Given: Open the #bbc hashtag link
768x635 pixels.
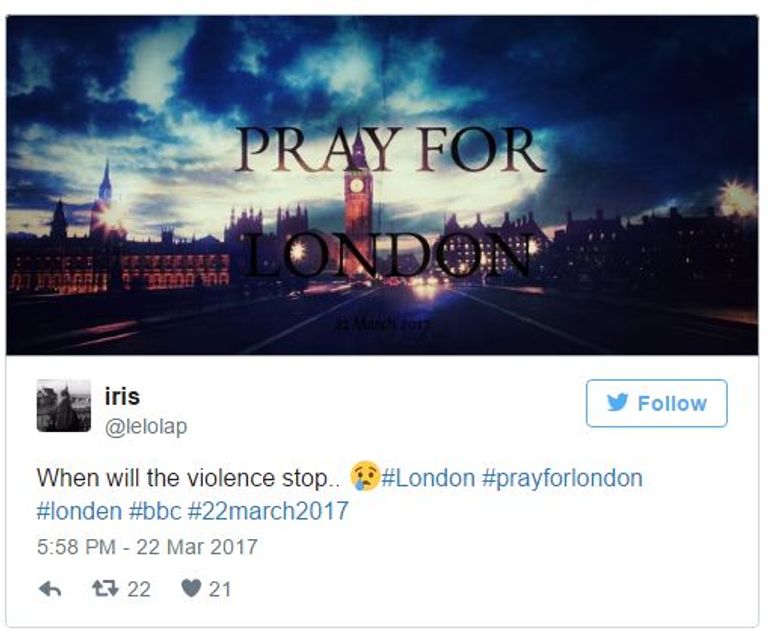Looking at the screenshot, I should pyautogui.click(x=155, y=511).
